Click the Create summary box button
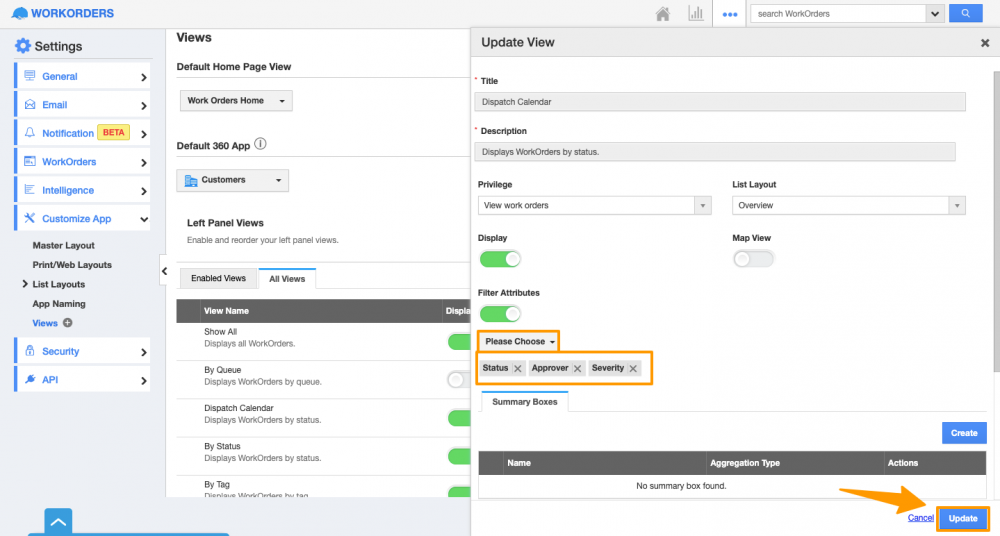This screenshot has height=536, width=1000. 963,433
